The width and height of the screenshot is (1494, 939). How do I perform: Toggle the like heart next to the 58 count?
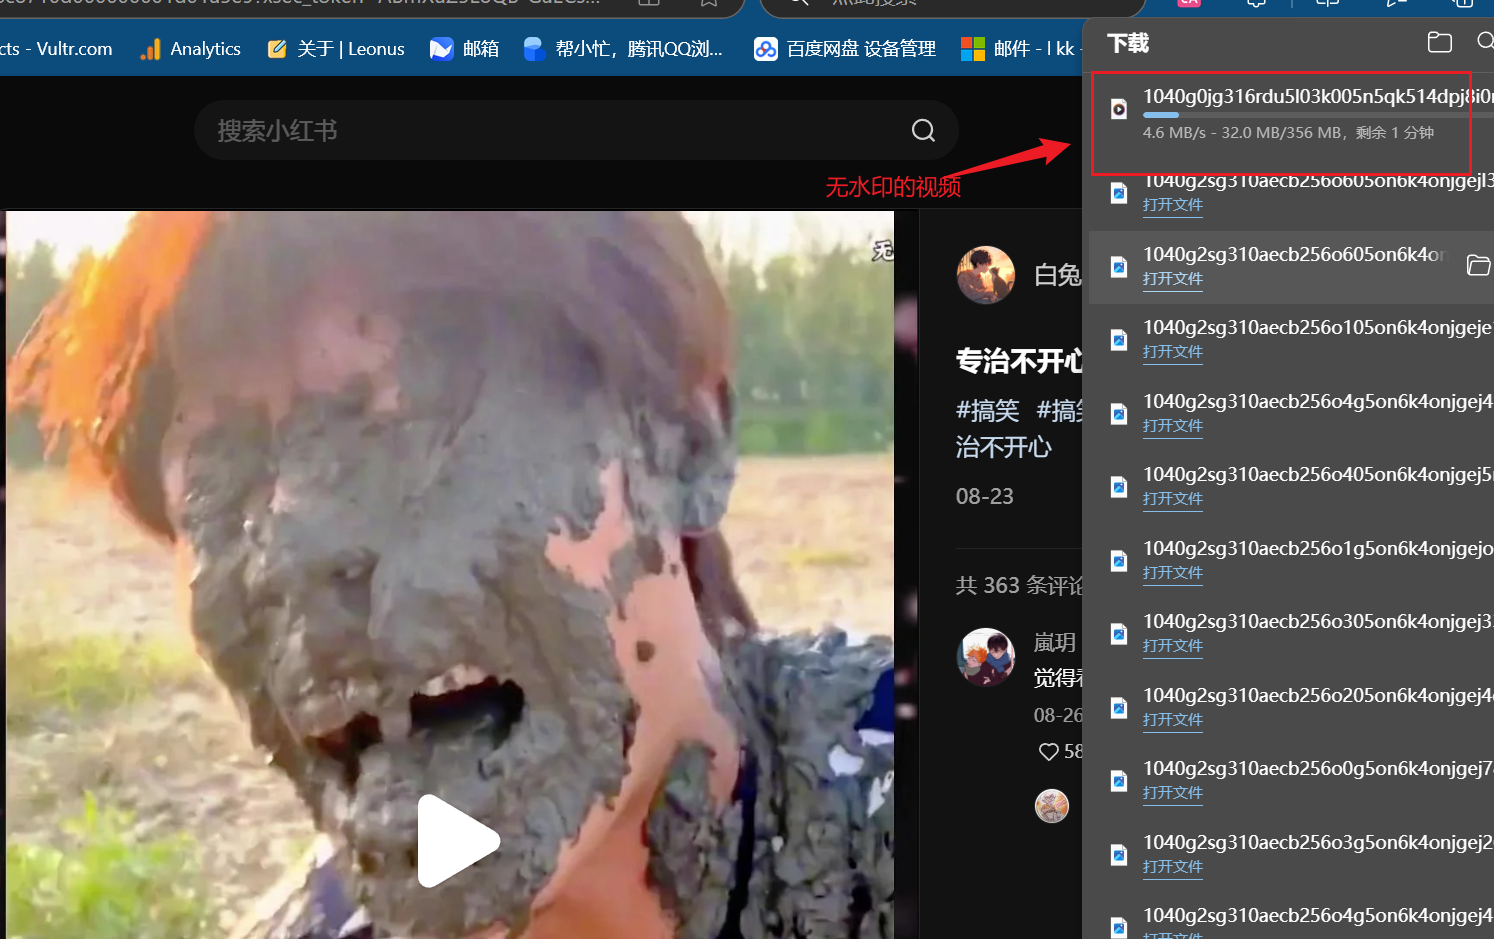[x=1048, y=751]
